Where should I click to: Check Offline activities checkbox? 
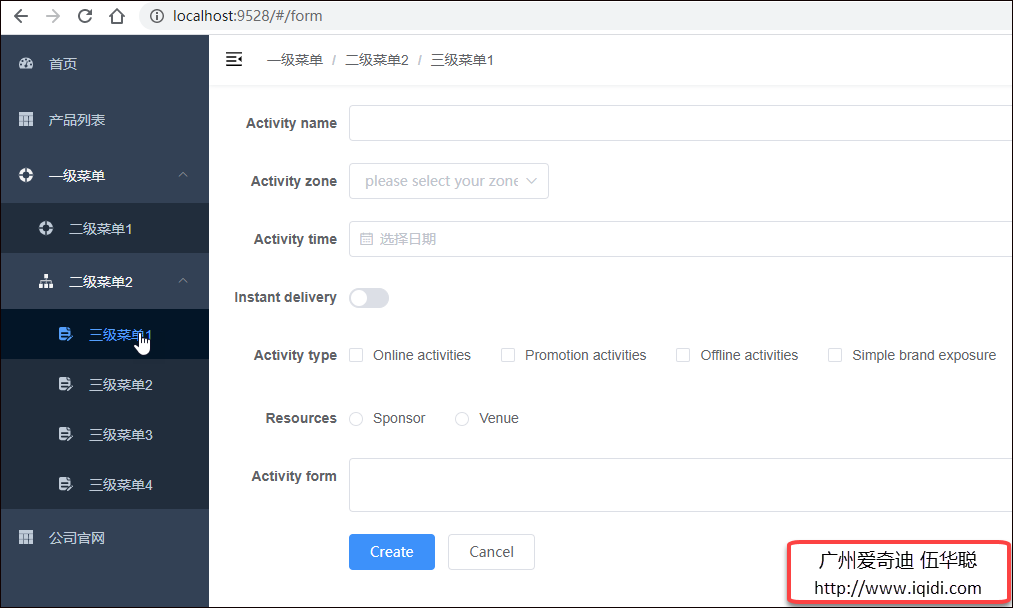[683, 355]
